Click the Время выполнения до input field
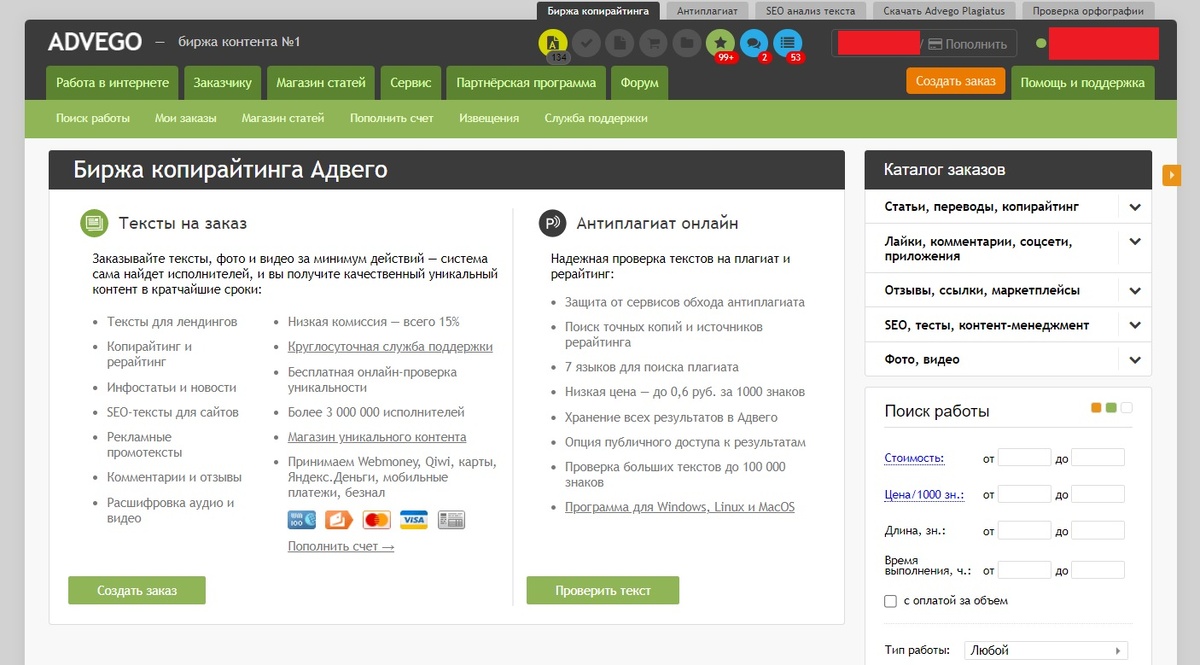1200x665 pixels. point(1098,570)
